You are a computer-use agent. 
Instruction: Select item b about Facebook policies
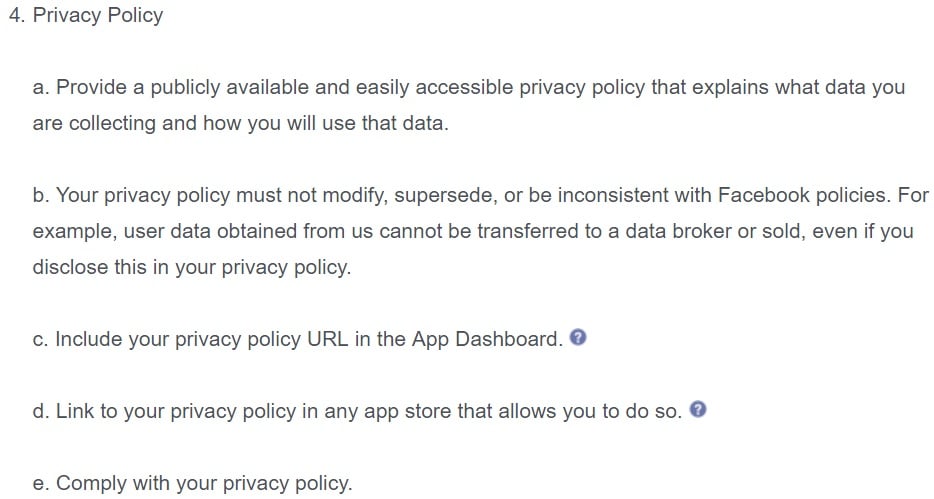[x=480, y=231]
